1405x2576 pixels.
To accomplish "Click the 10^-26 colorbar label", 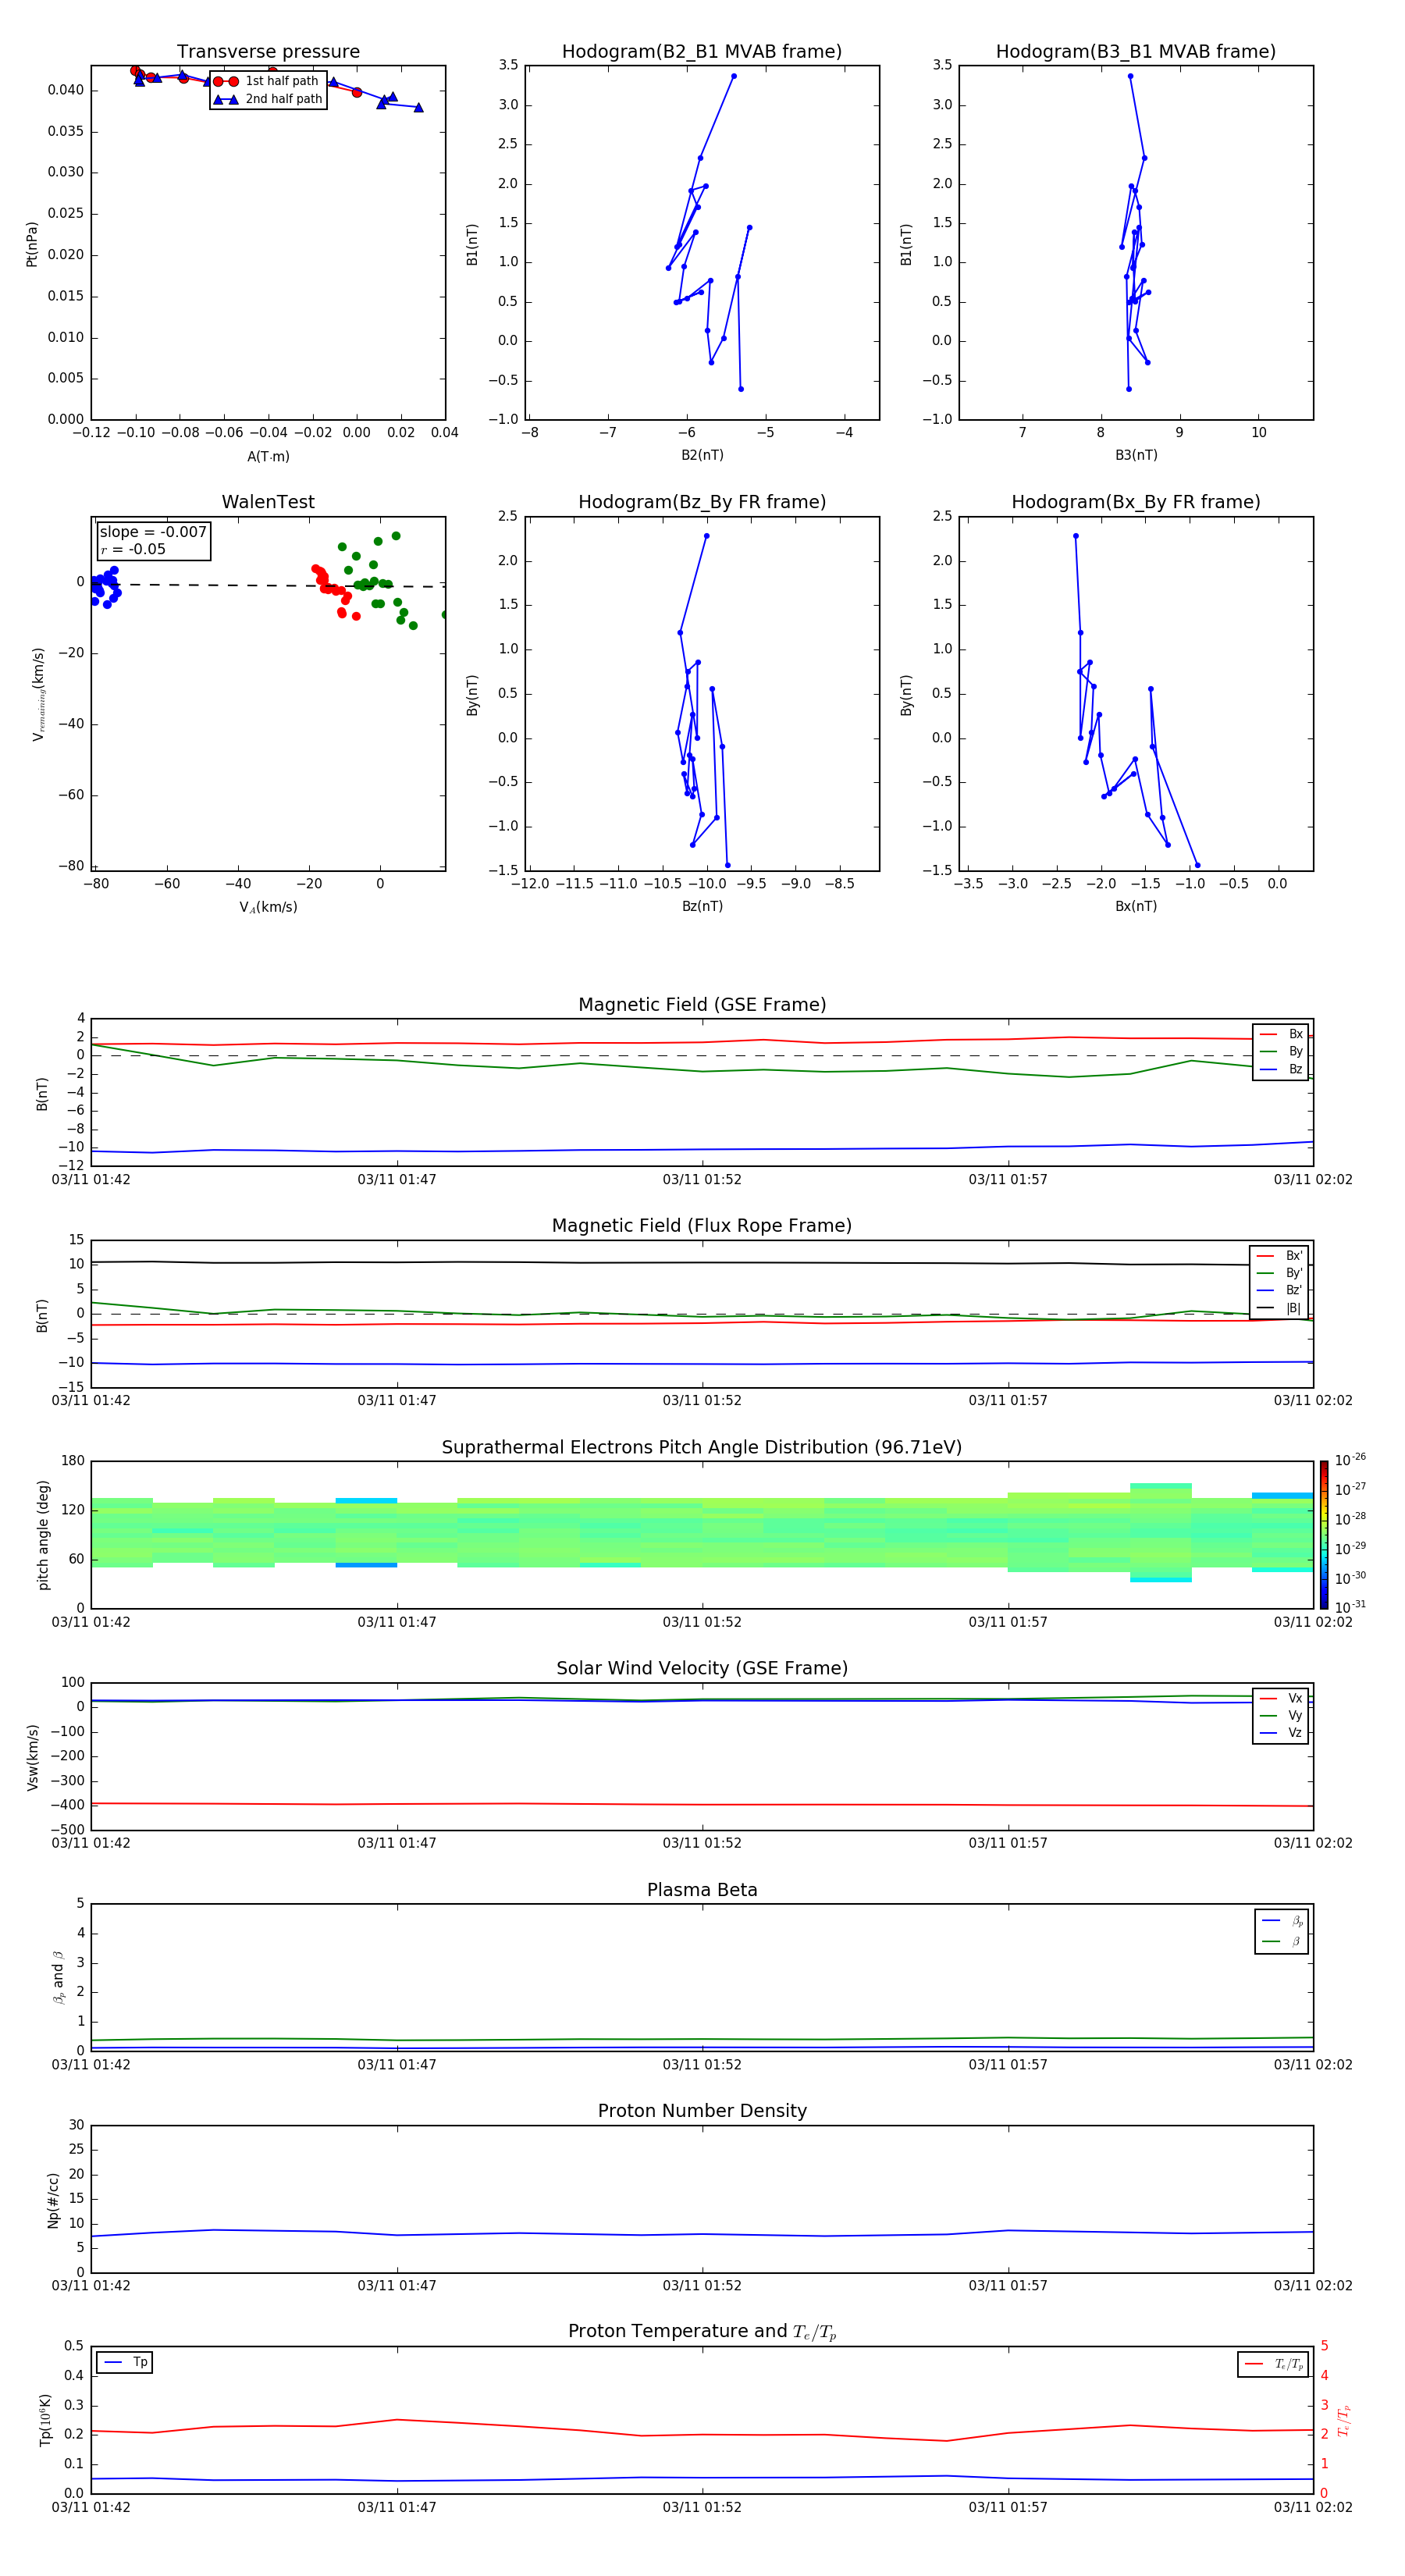I will click(x=1350, y=1460).
